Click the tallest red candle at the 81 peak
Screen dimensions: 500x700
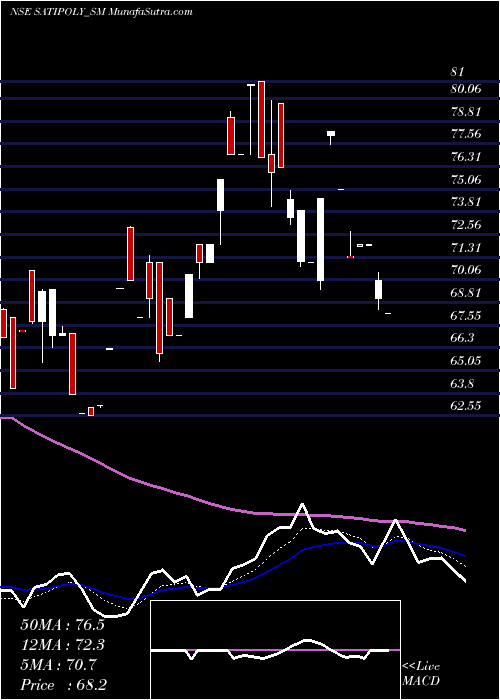pos(261,119)
